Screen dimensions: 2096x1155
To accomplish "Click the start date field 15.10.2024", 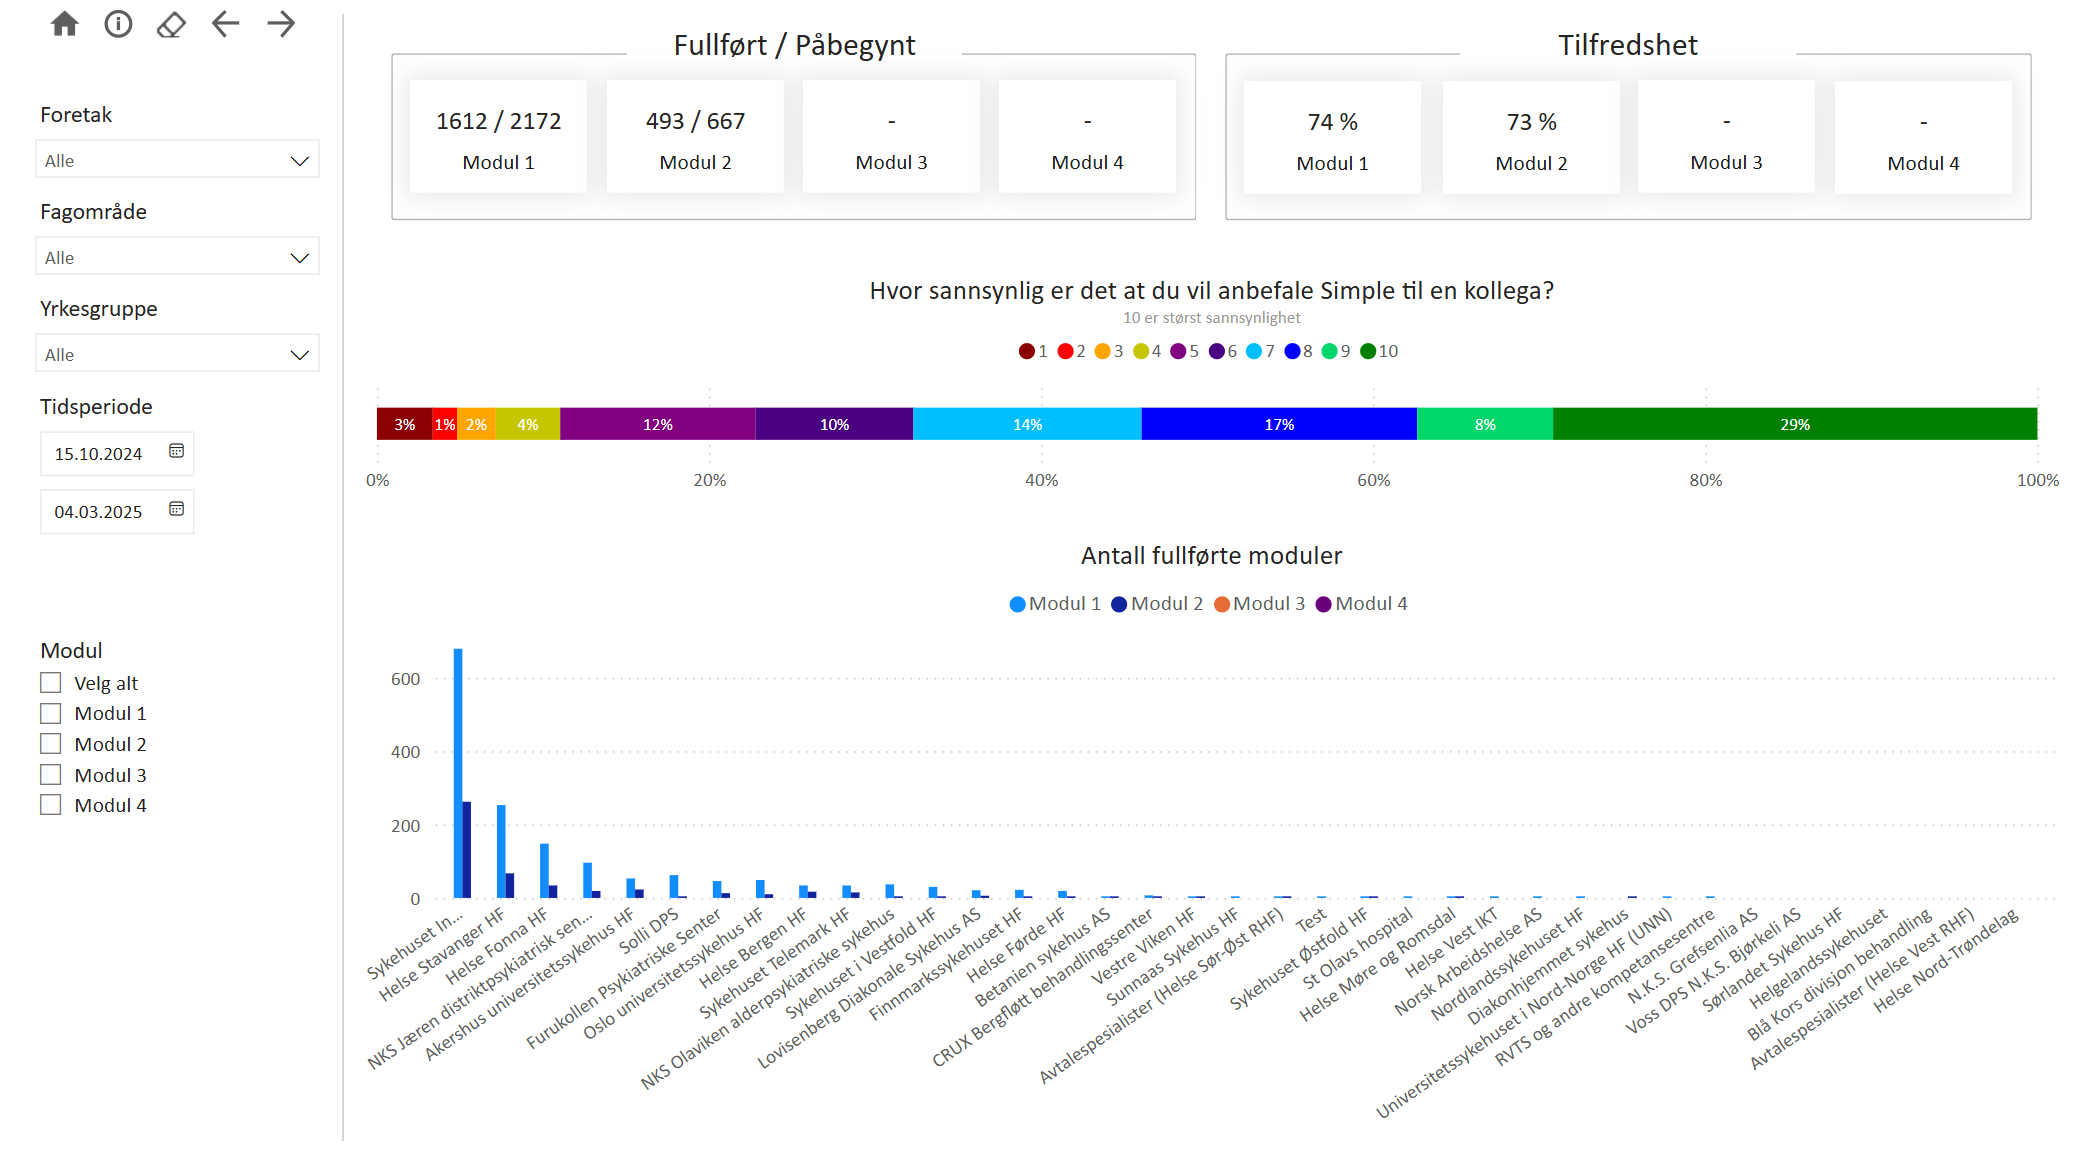I will [x=98, y=454].
